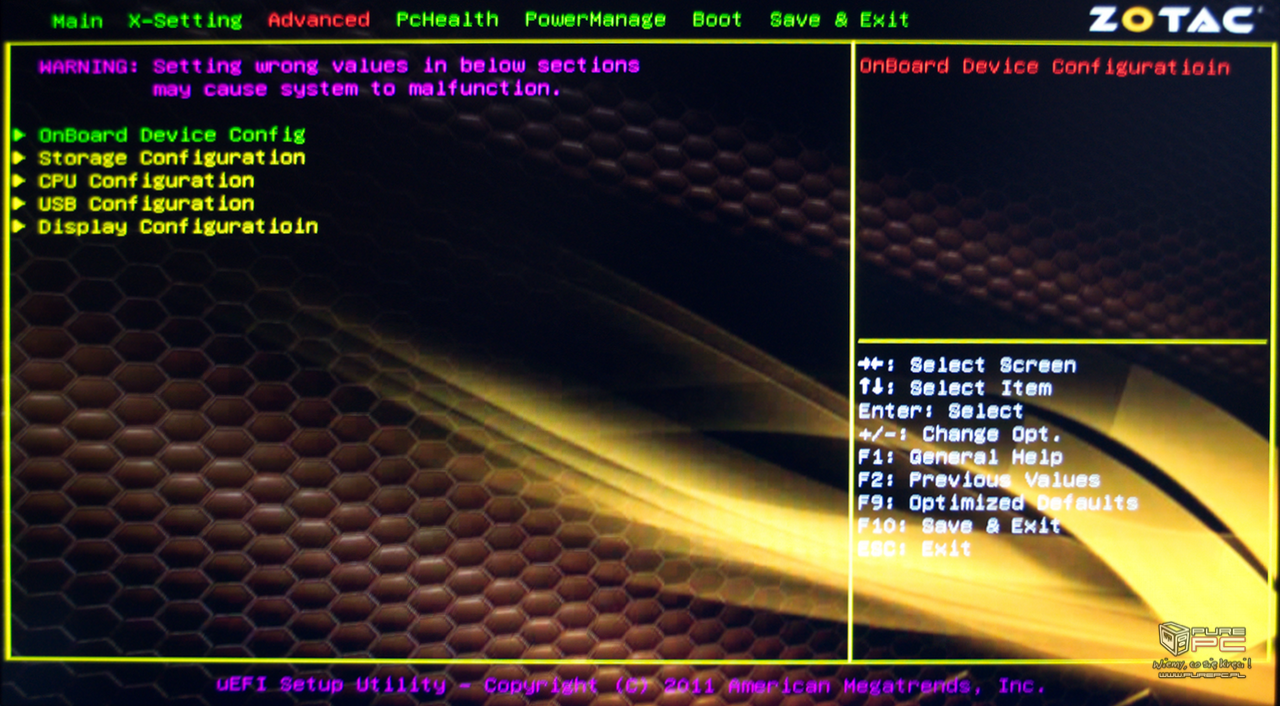Click the triangle beside CPU Configuration

point(20,181)
